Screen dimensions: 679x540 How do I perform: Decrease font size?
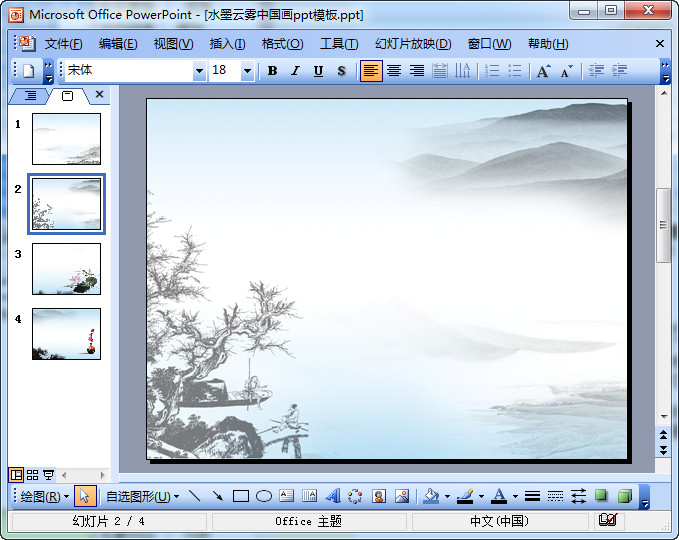(x=566, y=71)
